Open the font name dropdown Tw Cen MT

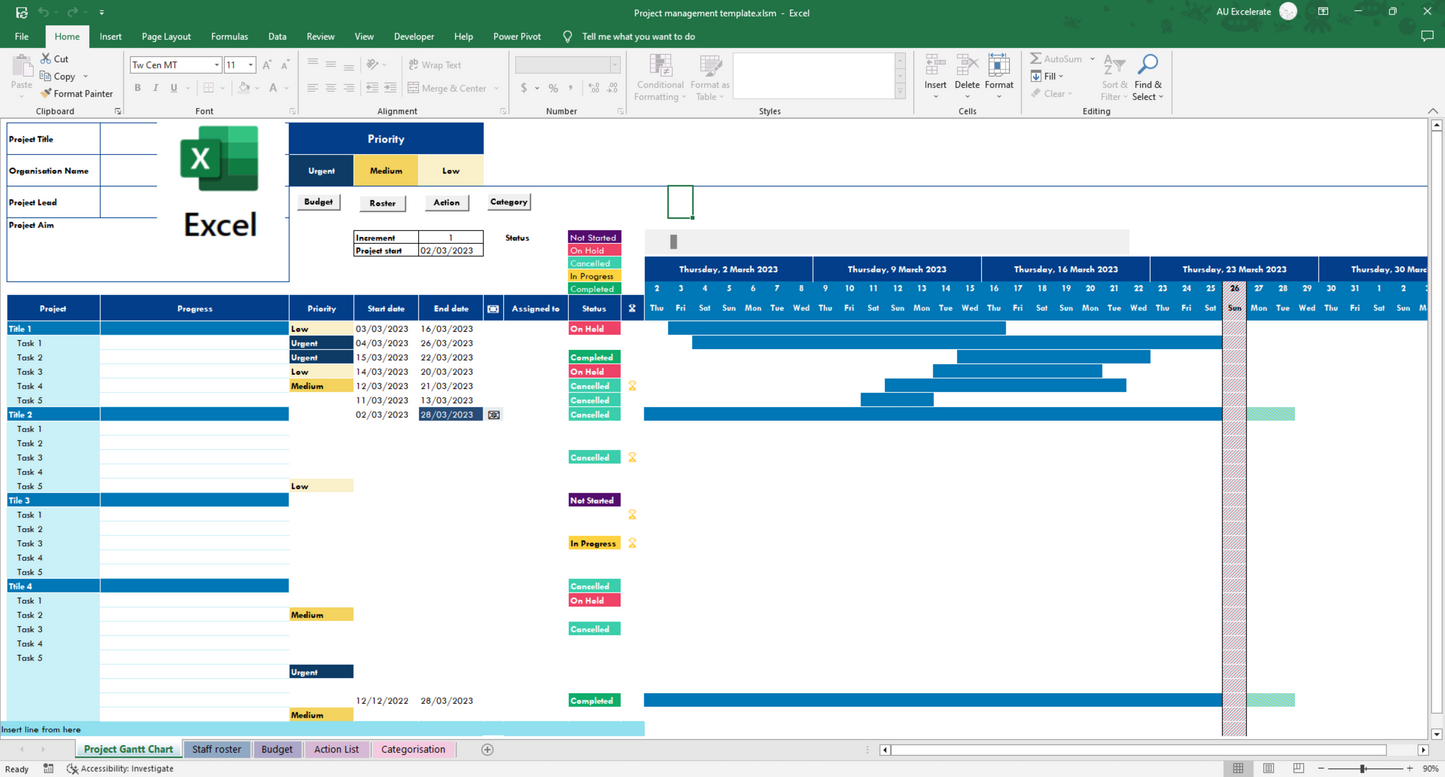[216, 65]
